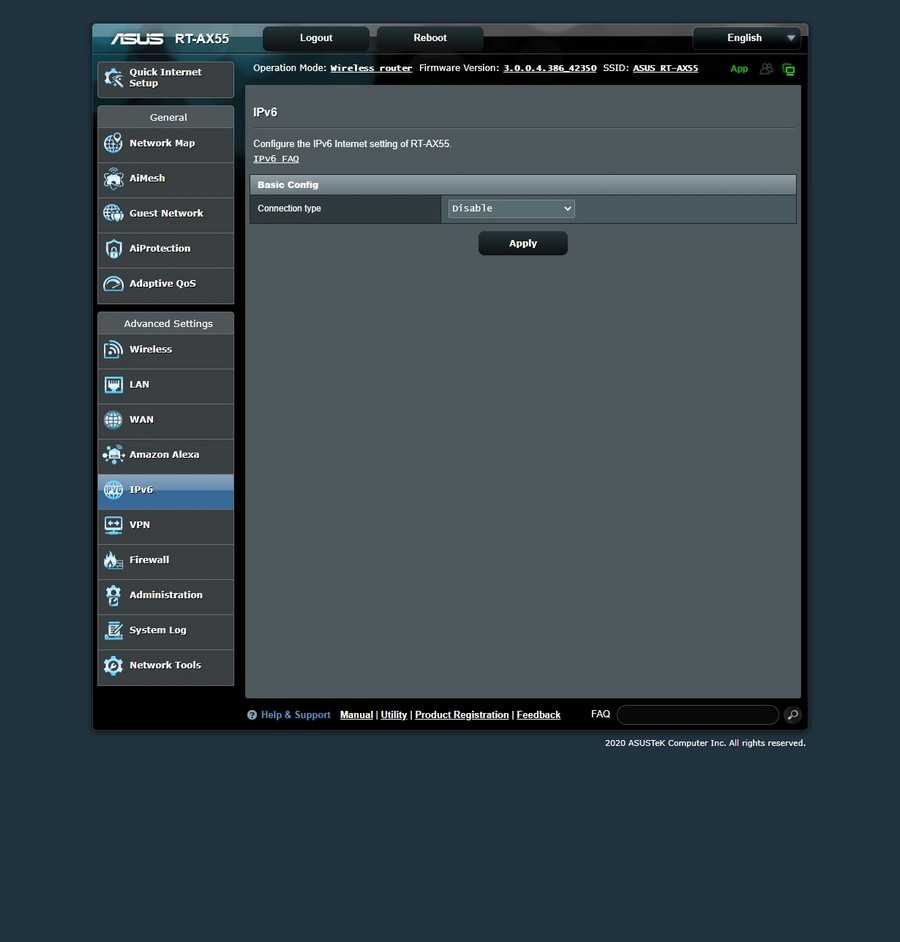Click the green network status icon

(x=789, y=69)
